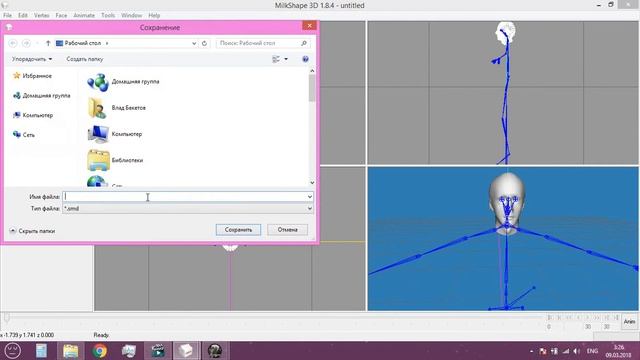Click the file list scrollbar up arrow
Viewport: 640px width, 360px height.
tap(312, 71)
